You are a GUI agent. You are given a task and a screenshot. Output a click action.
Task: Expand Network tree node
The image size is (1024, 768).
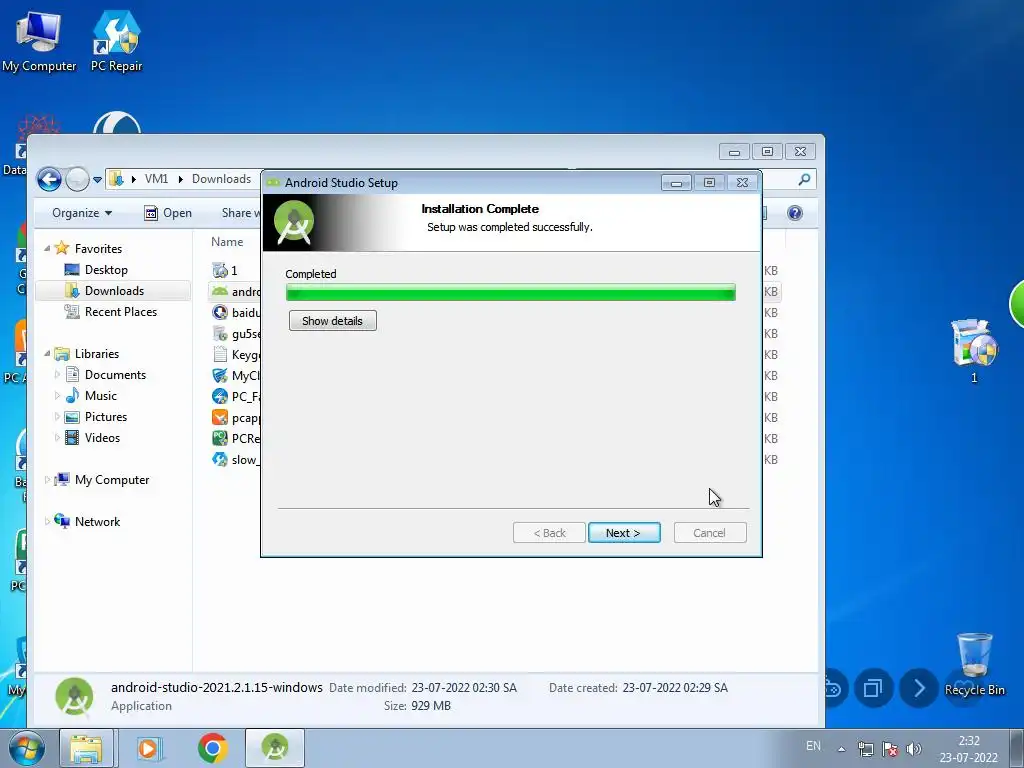click(x=47, y=521)
